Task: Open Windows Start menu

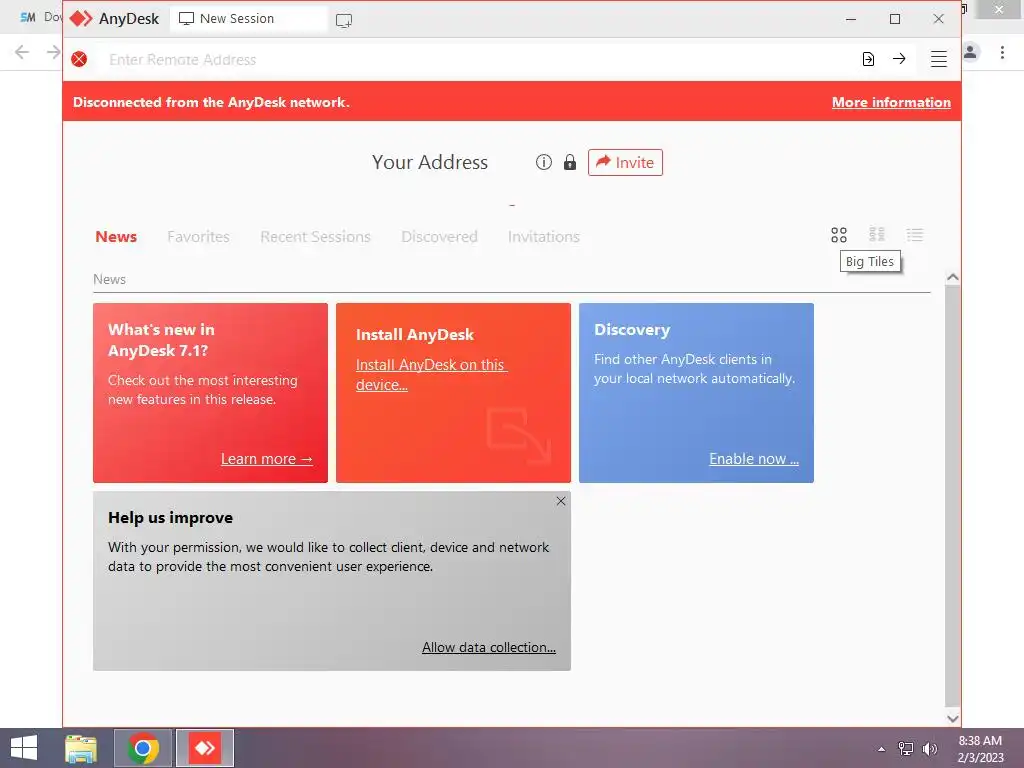Action: point(24,748)
